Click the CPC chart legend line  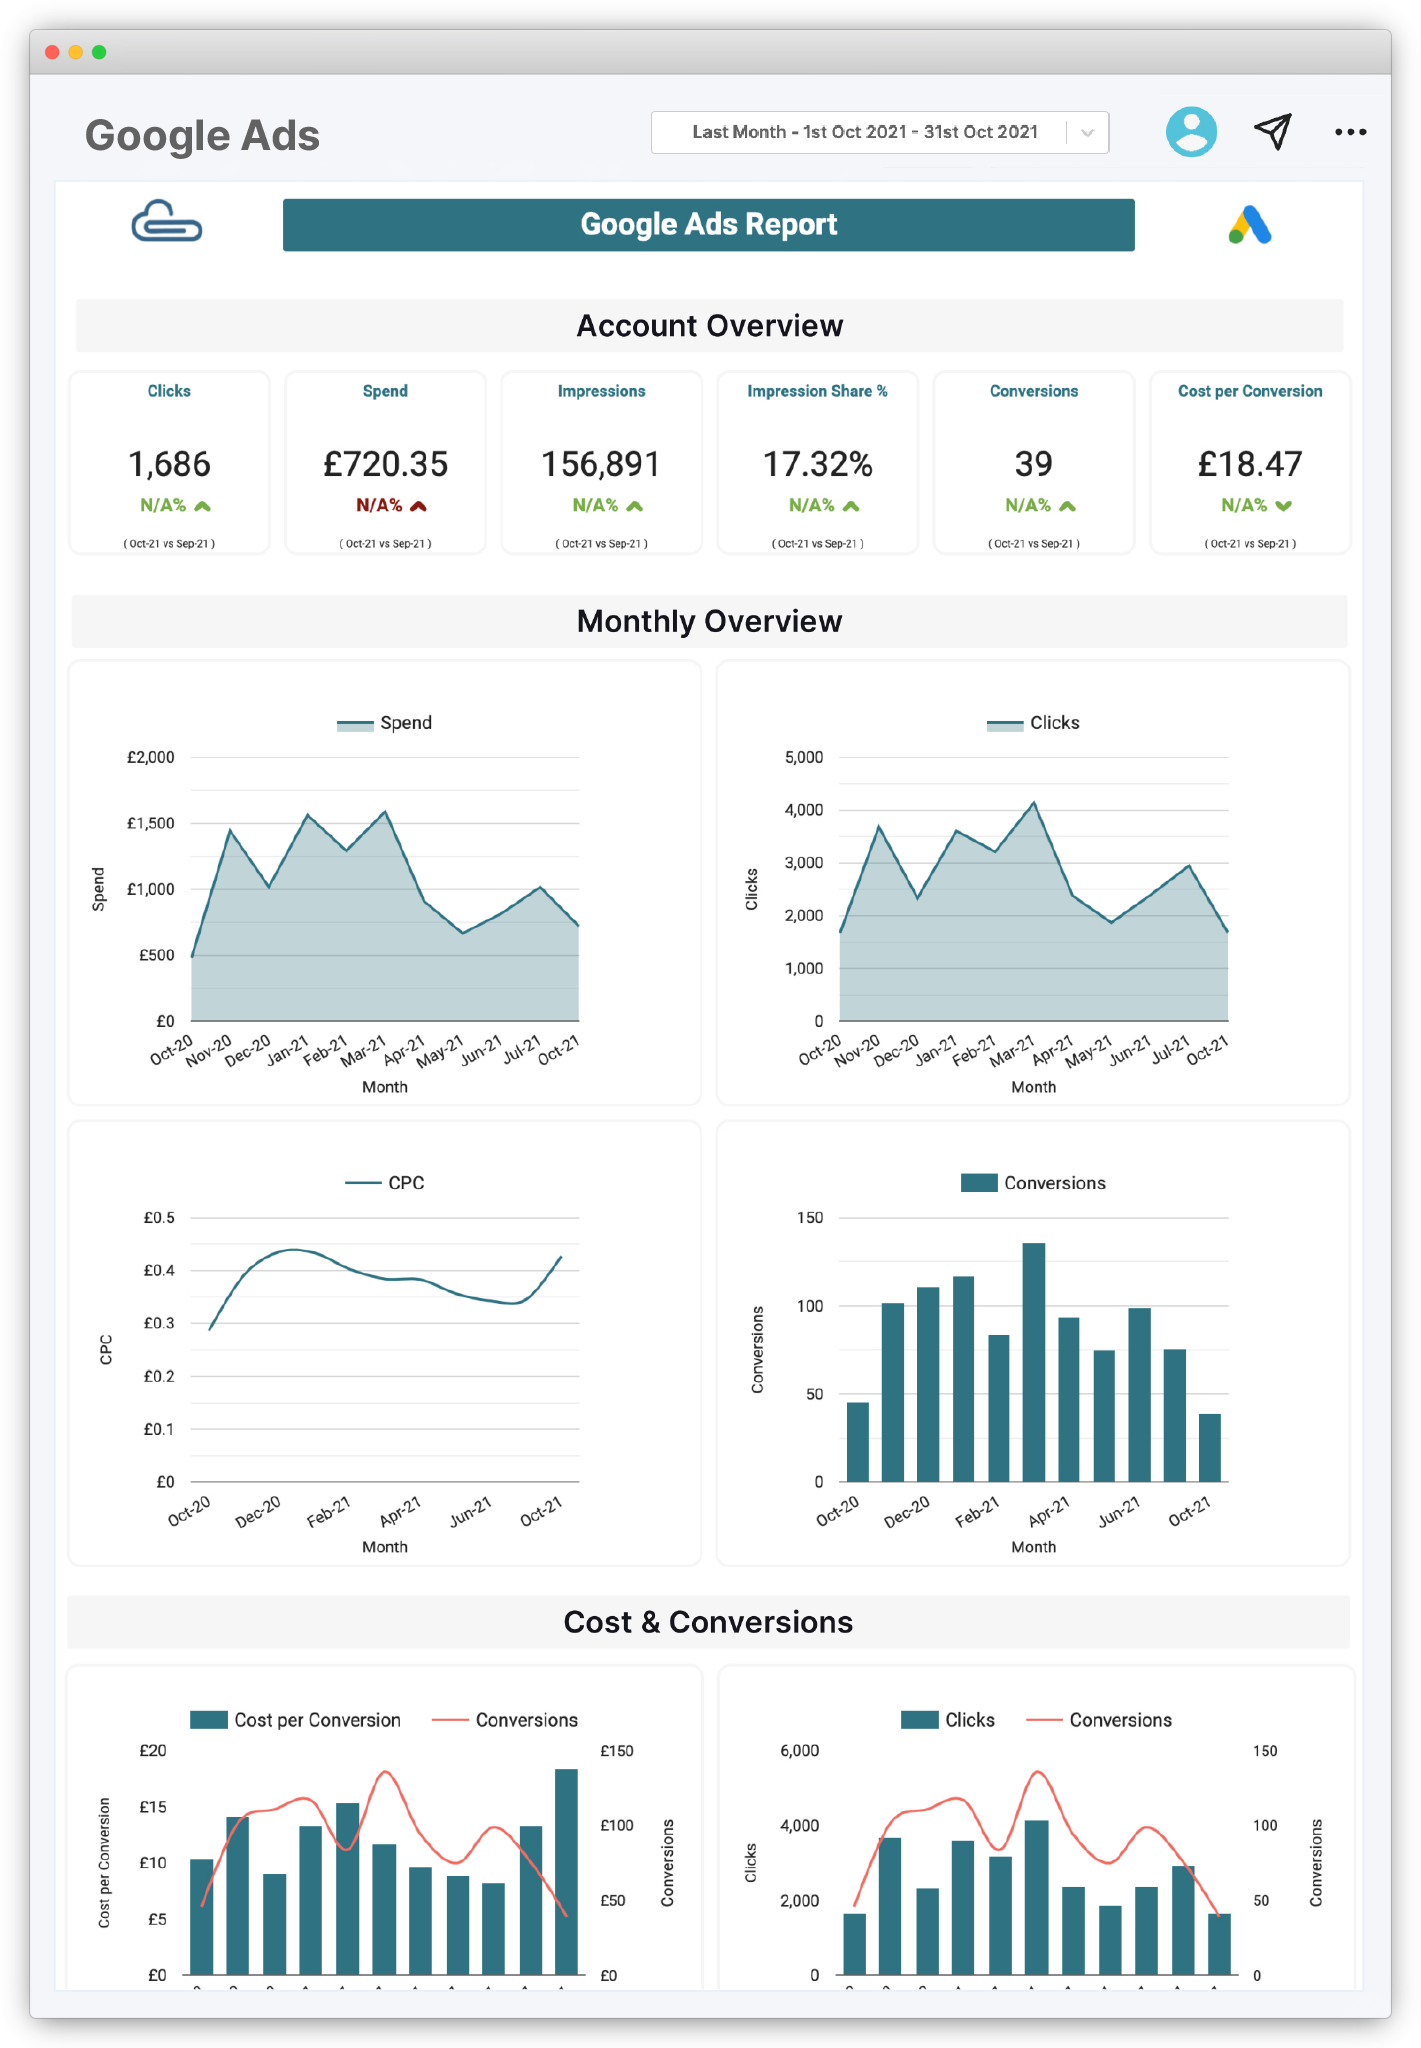click(363, 1183)
